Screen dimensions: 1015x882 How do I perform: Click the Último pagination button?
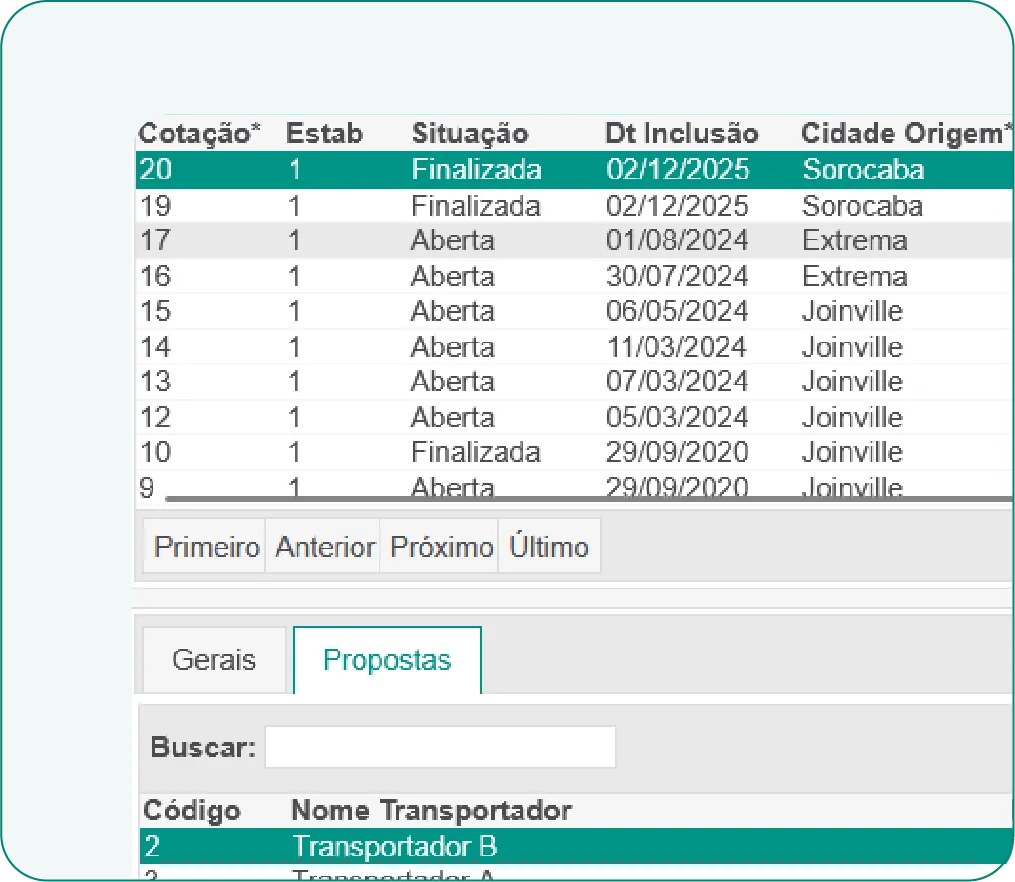pyautogui.click(x=548, y=546)
